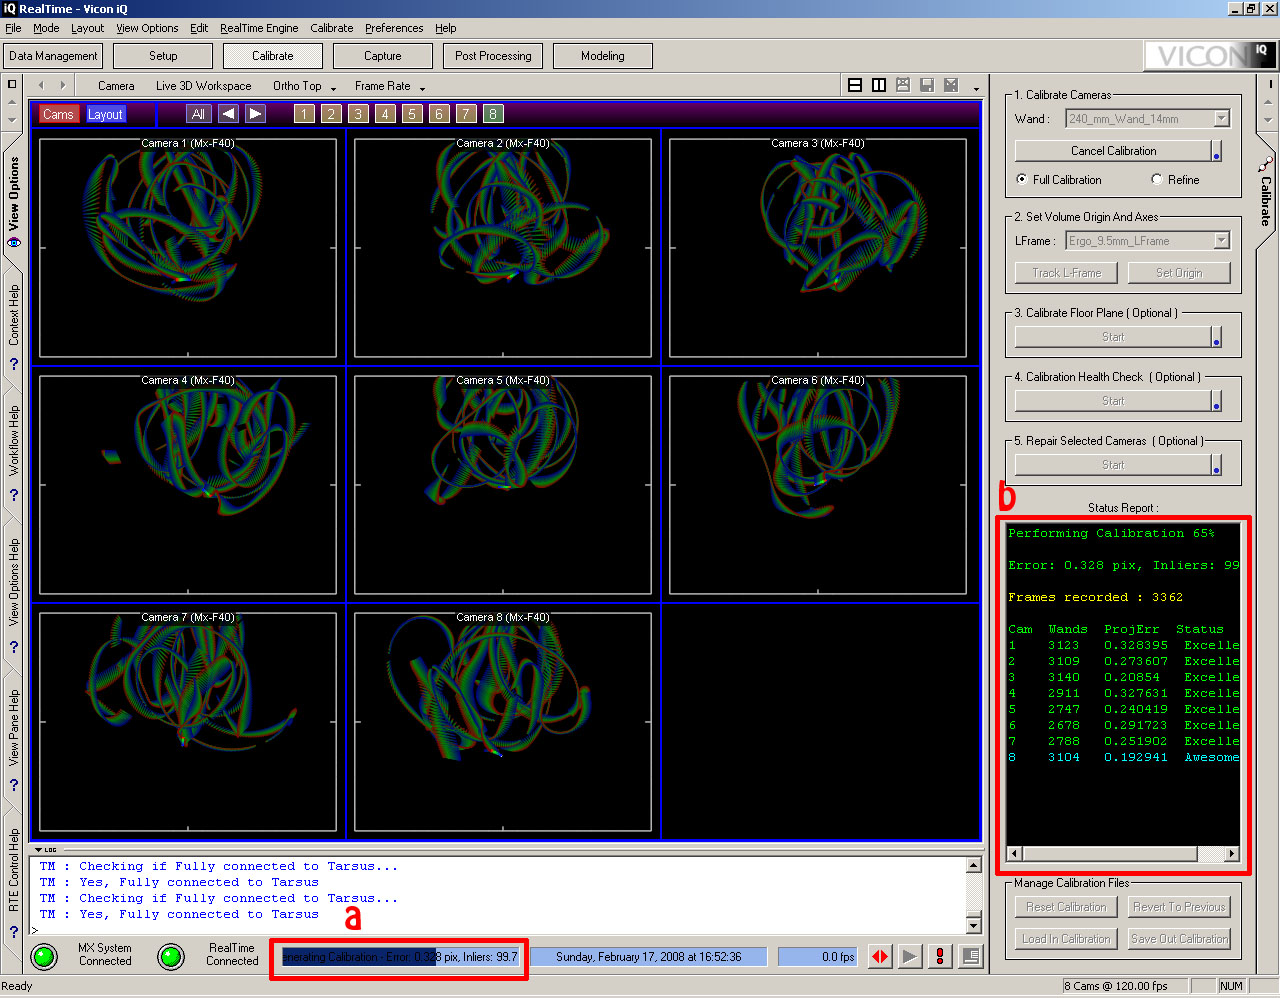The height and width of the screenshot is (998, 1280).
Task: Select camera 1 number button
Action: (304, 114)
